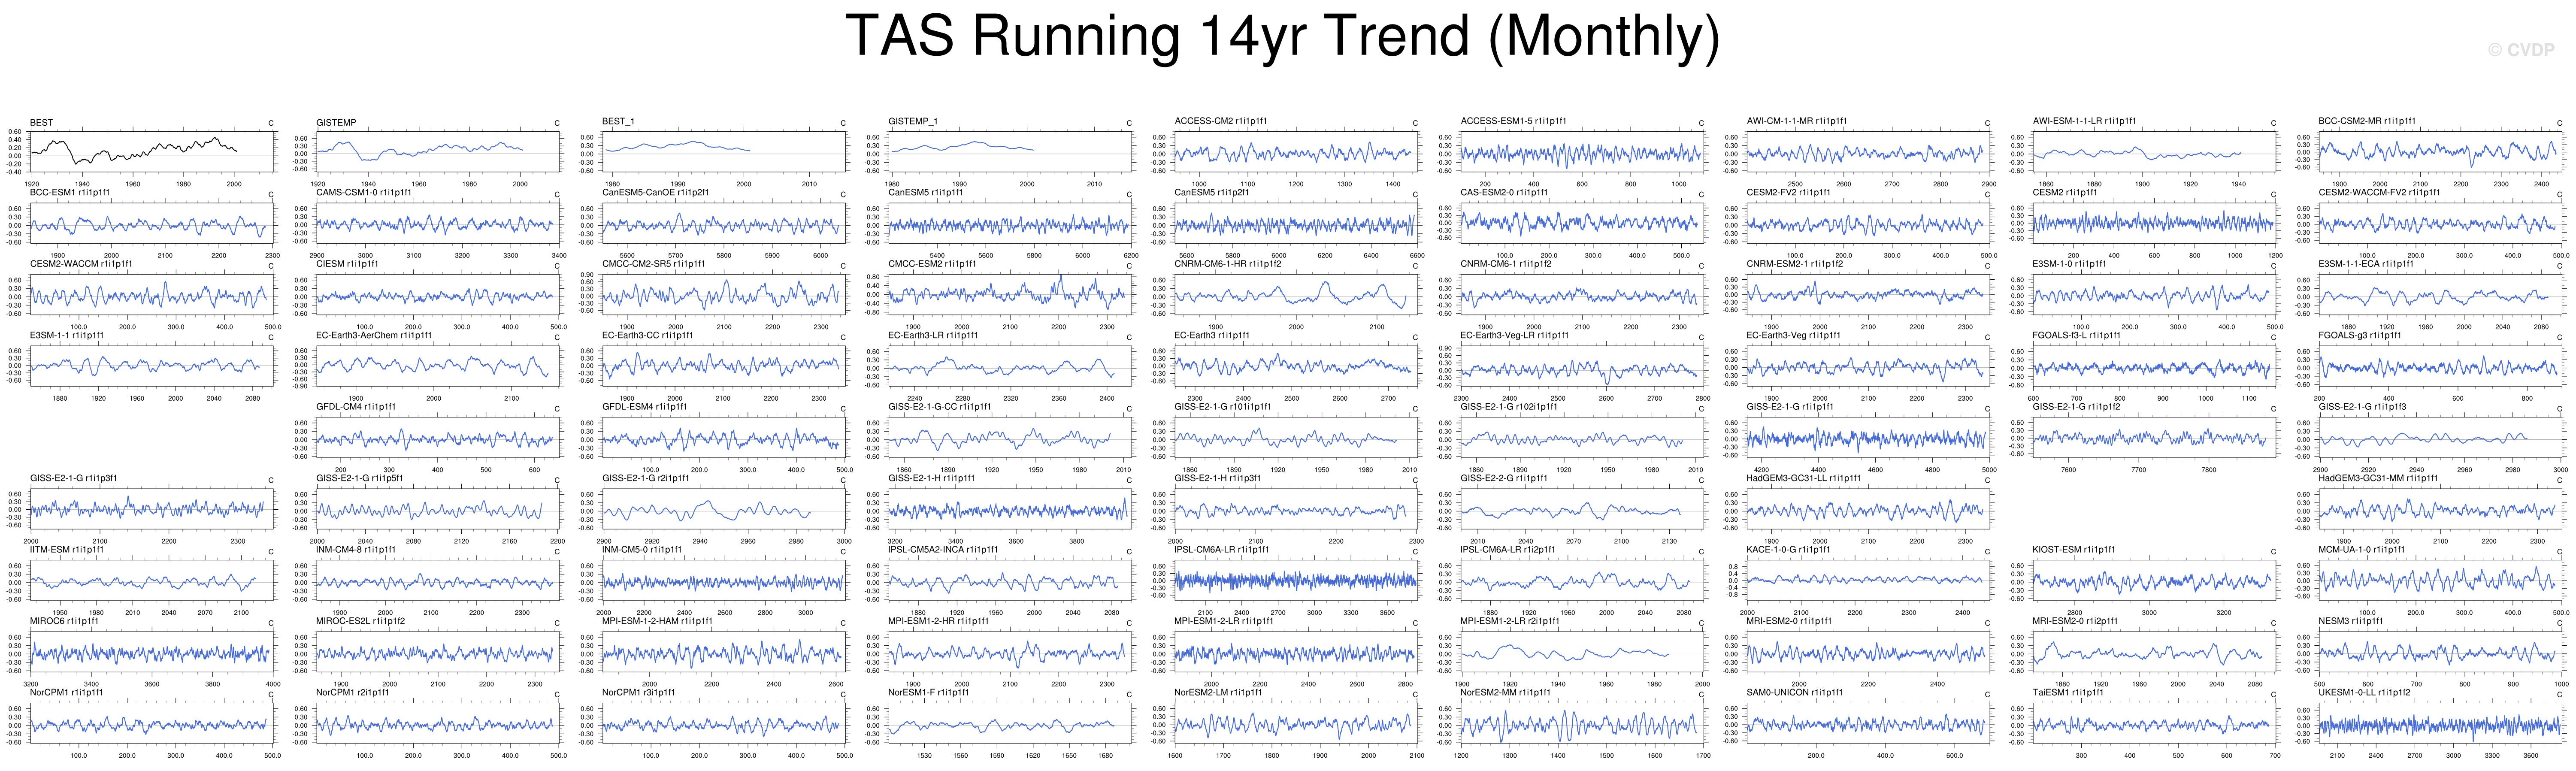Image resolution: width=2576 pixels, height=771 pixels.
Task: Click the FGOALS-g3 r1i1p1f1 plot
Action: pos(2439,367)
